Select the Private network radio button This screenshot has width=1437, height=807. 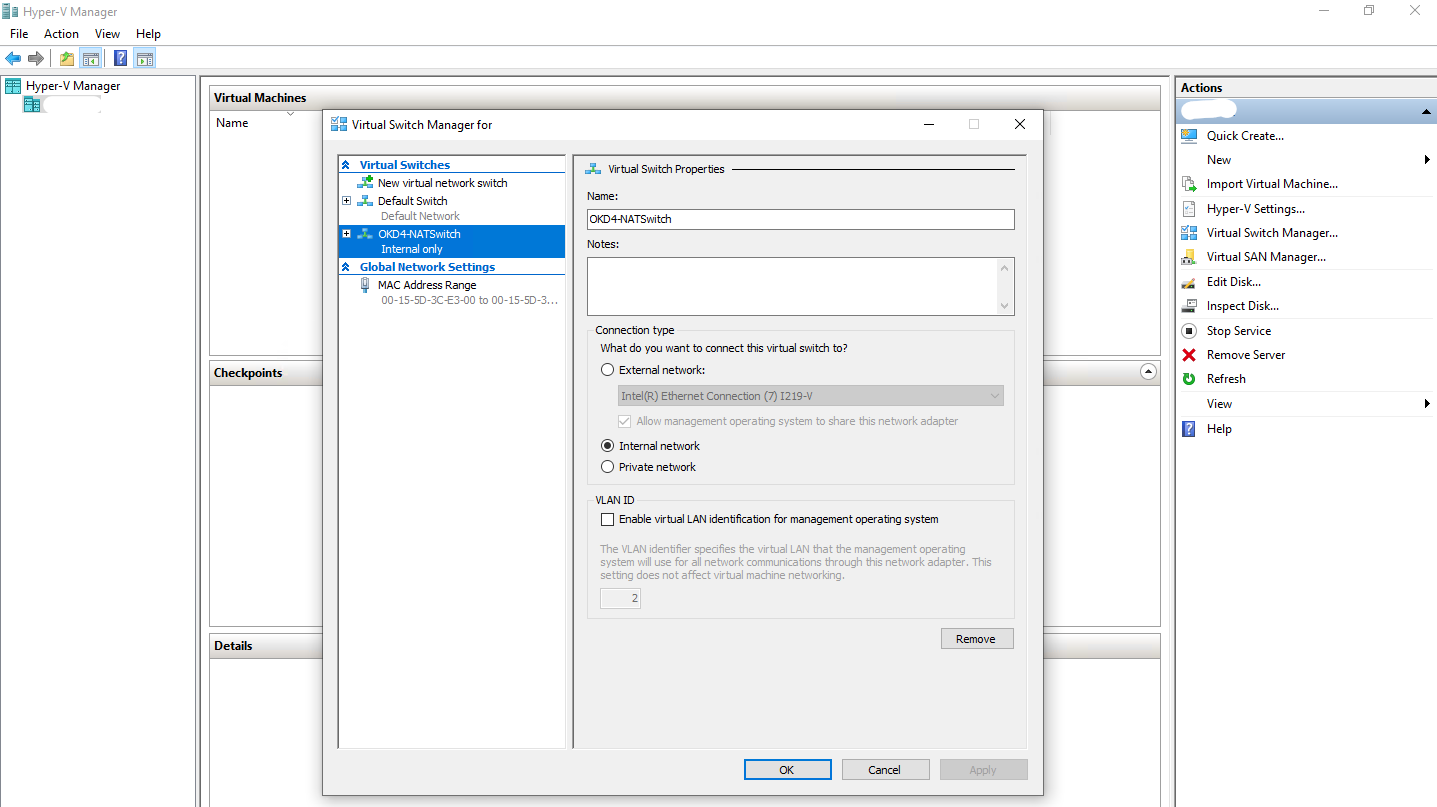pyautogui.click(x=607, y=467)
